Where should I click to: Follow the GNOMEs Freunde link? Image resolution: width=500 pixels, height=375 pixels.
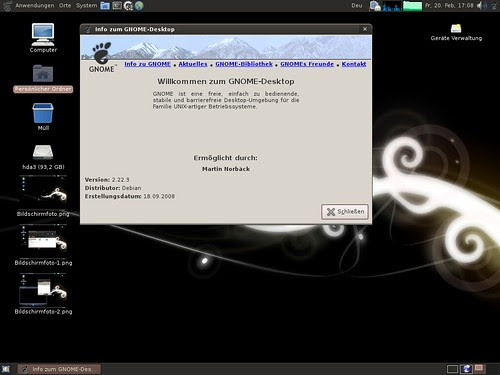pos(307,64)
